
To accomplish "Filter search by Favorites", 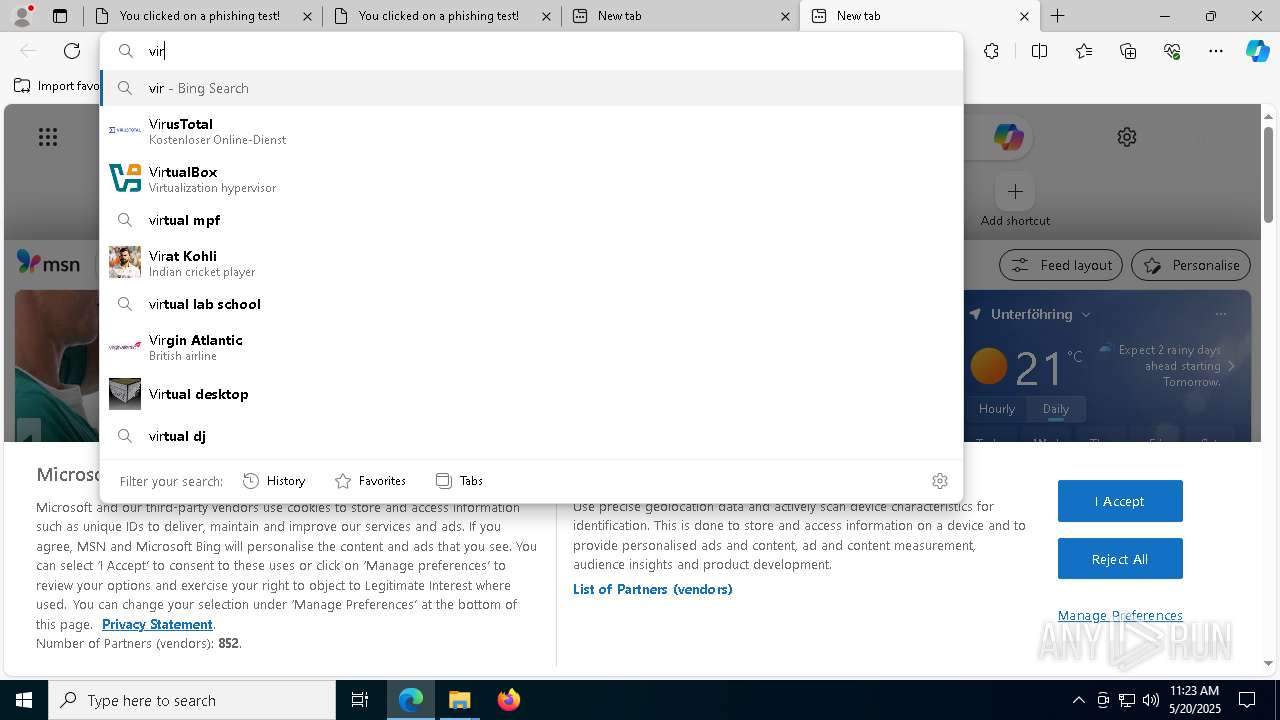I will (371, 481).
